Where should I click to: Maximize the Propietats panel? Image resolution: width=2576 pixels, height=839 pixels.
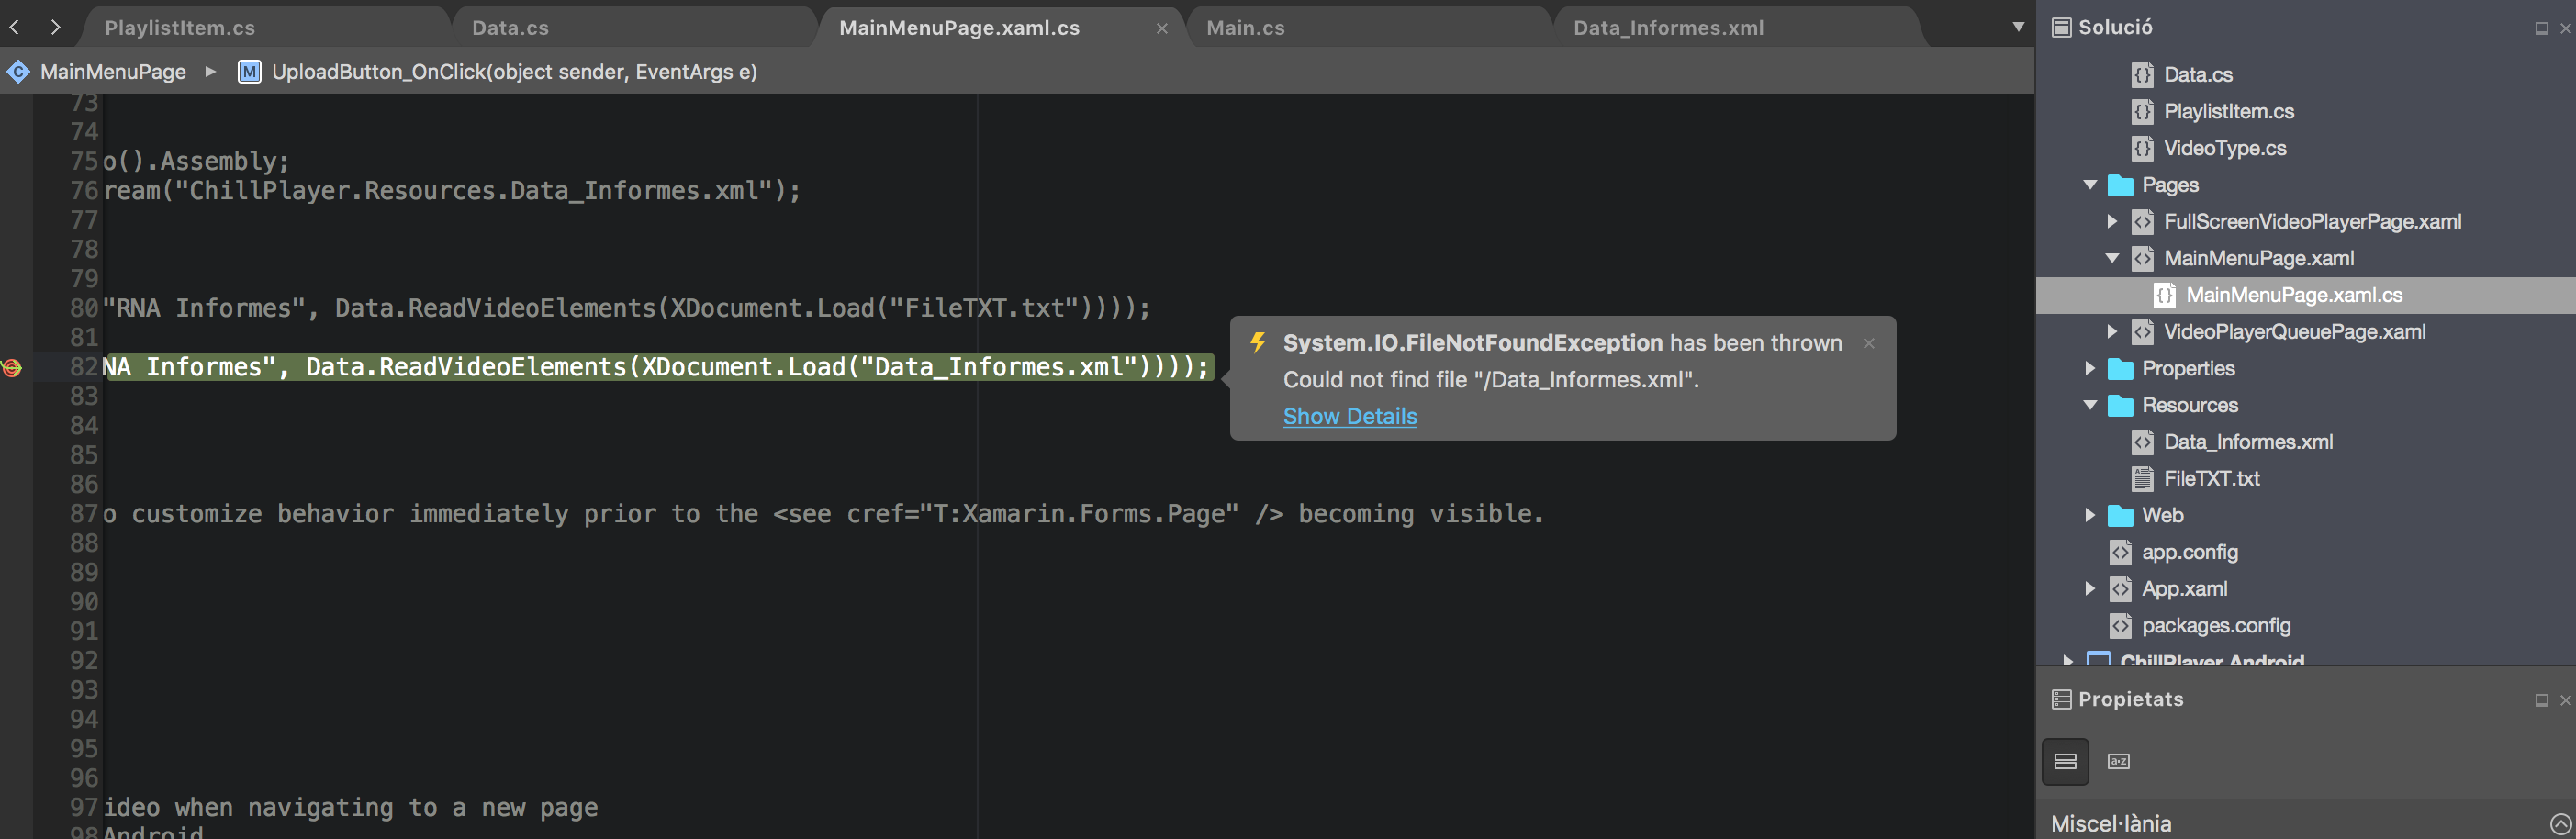click(2541, 700)
